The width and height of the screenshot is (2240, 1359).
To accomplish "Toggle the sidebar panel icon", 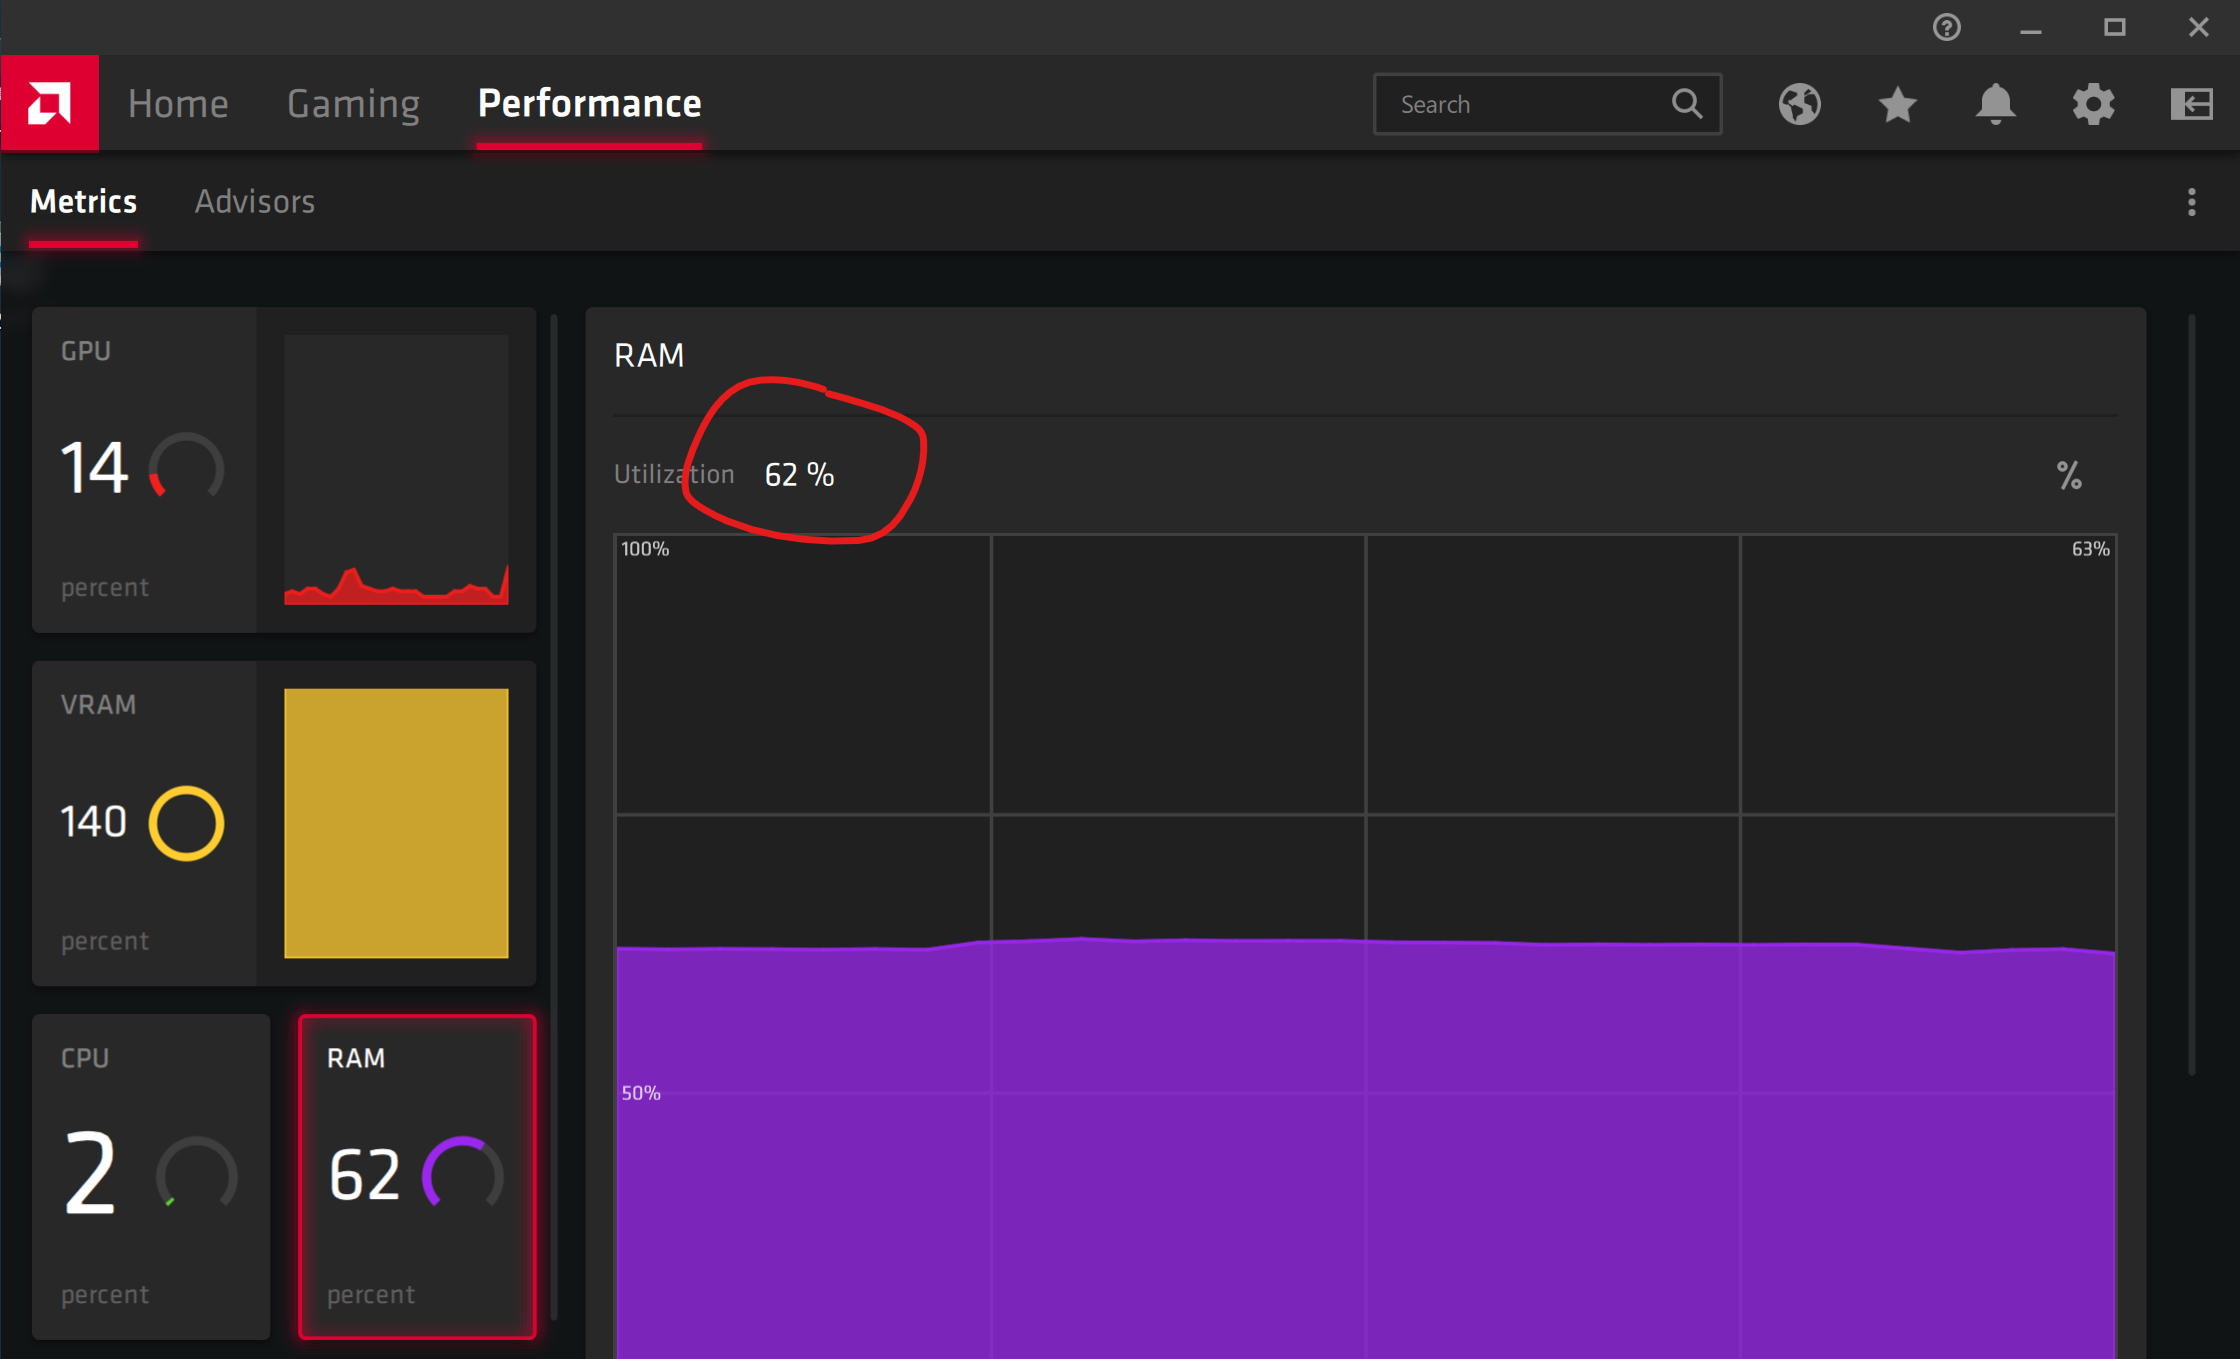I will click(x=2191, y=104).
